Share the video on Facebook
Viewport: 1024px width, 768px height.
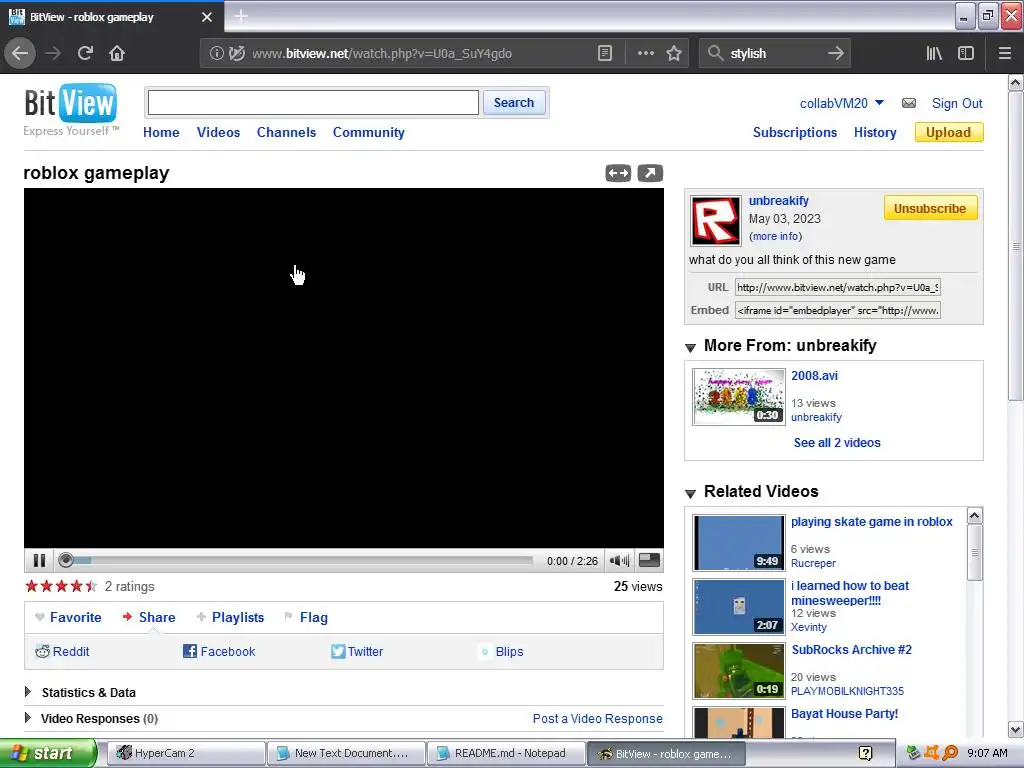click(x=219, y=651)
